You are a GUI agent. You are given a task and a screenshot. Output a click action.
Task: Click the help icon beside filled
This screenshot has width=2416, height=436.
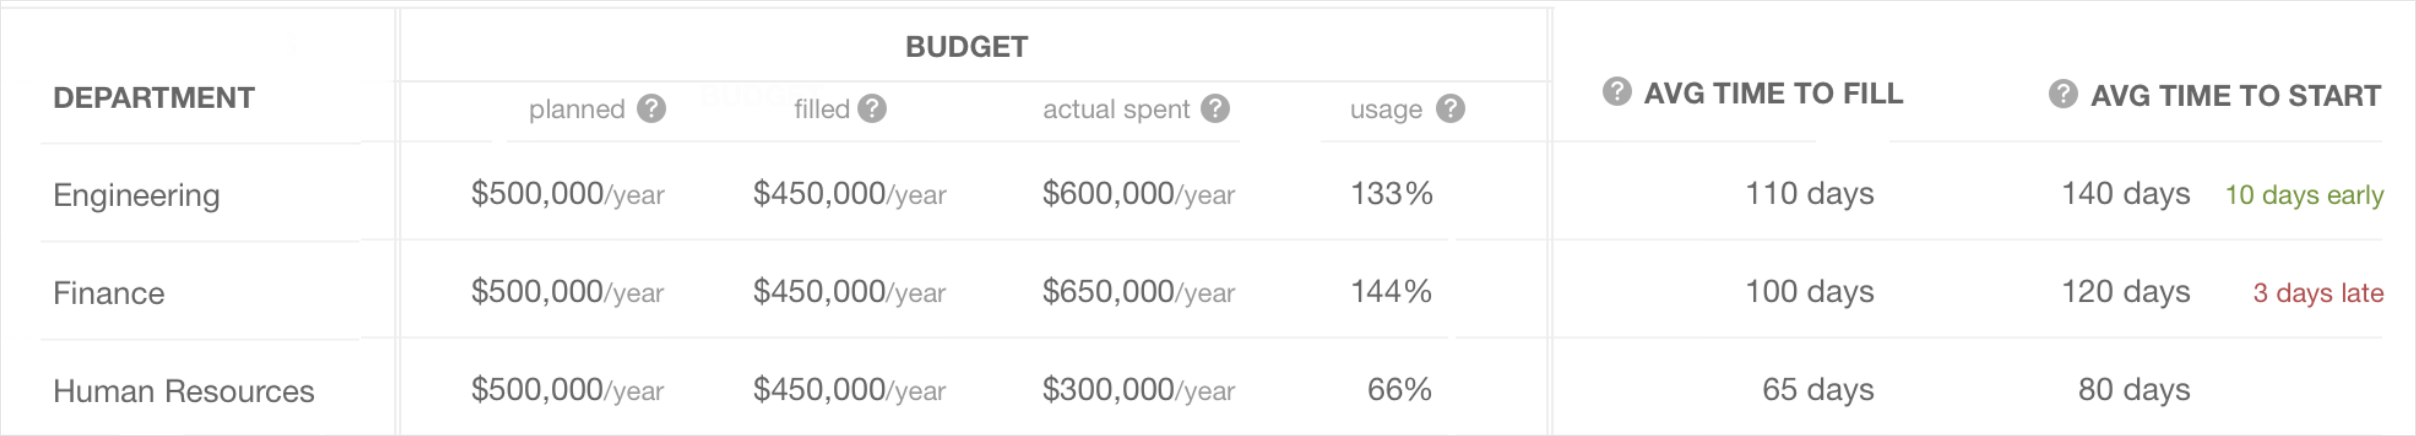[x=872, y=109]
